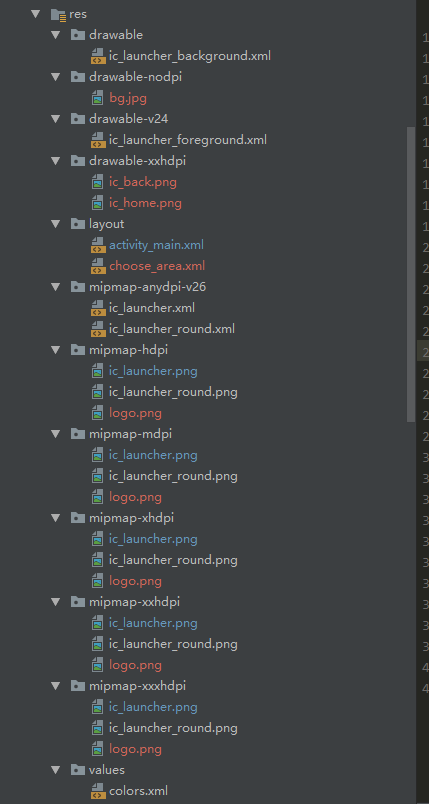Collapse the mipmap-mdpi folder arrow

(55, 434)
